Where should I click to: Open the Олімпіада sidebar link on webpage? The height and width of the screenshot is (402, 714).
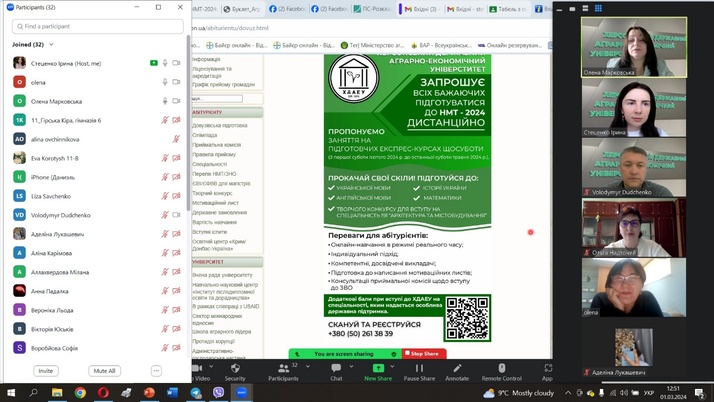point(204,135)
